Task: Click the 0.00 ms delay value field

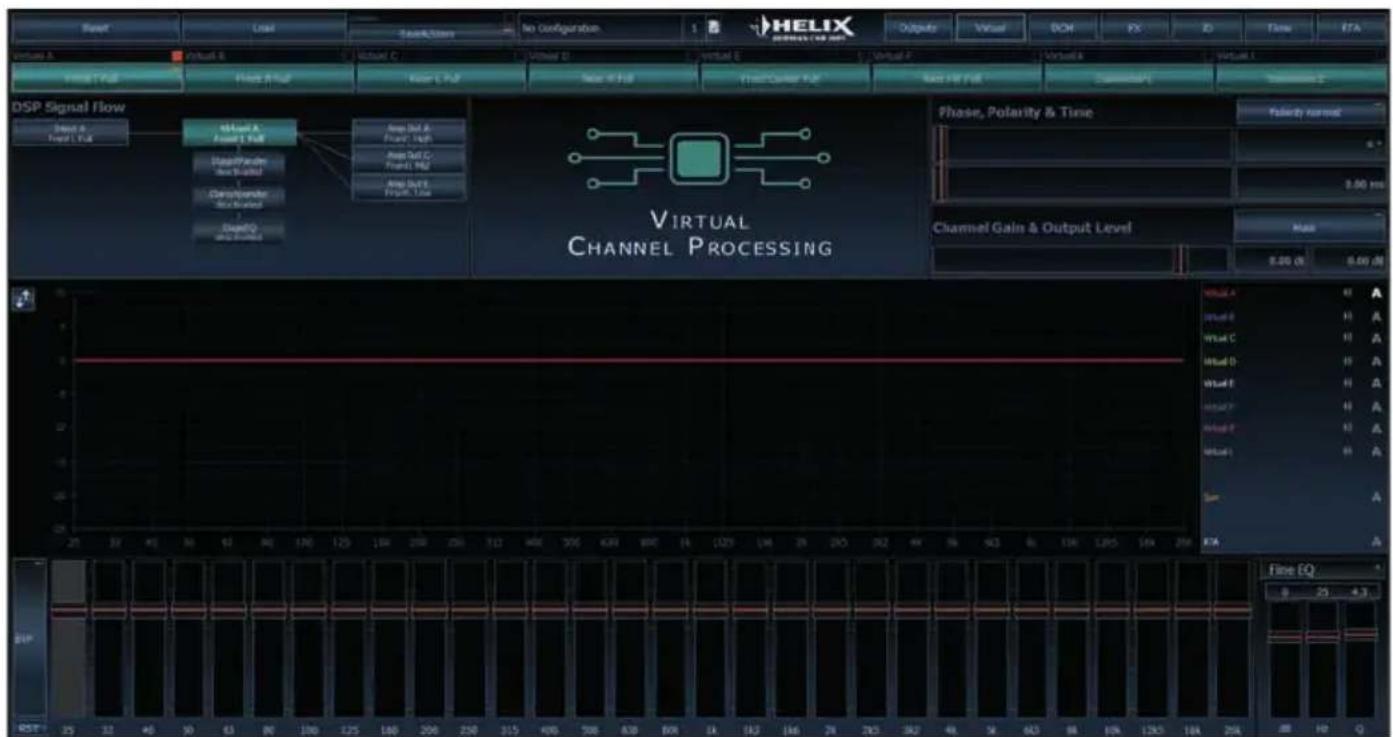Action: [x=1311, y=184]
